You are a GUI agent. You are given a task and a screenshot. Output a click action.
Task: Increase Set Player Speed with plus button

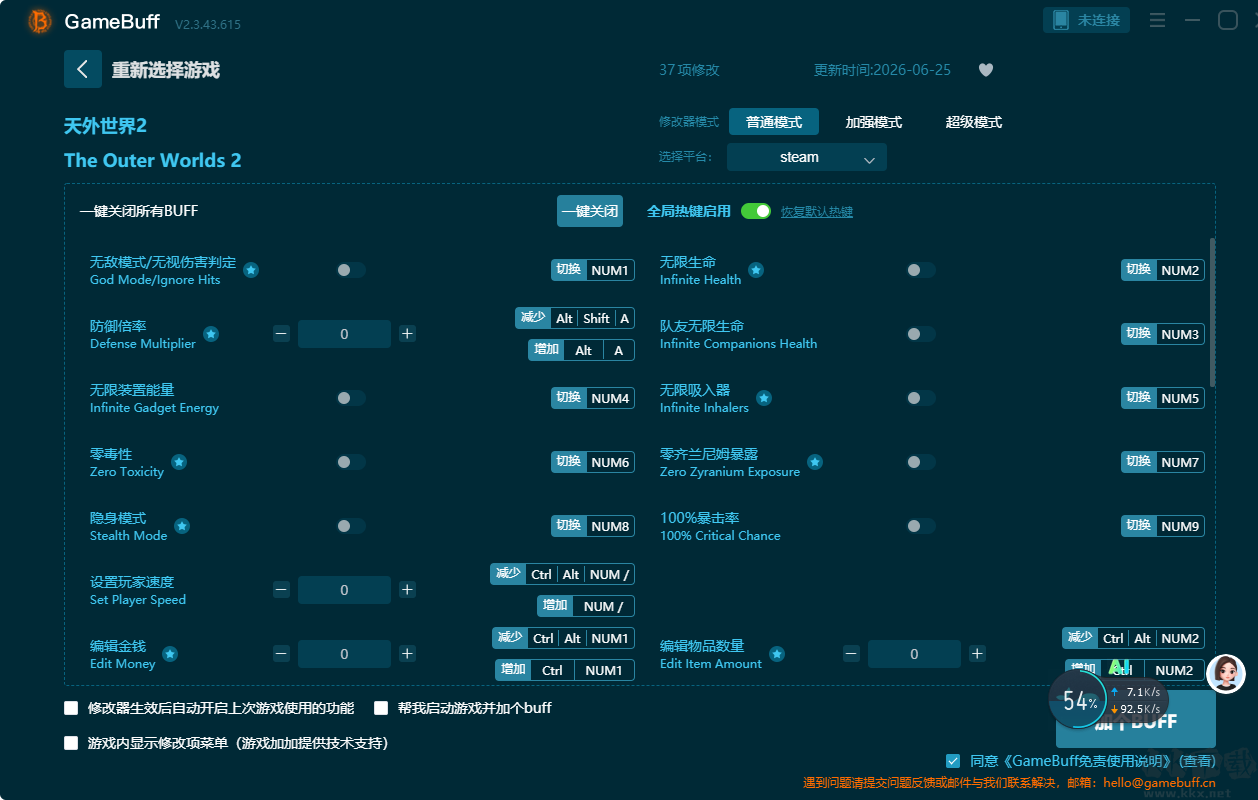click(x=407, y=590)
